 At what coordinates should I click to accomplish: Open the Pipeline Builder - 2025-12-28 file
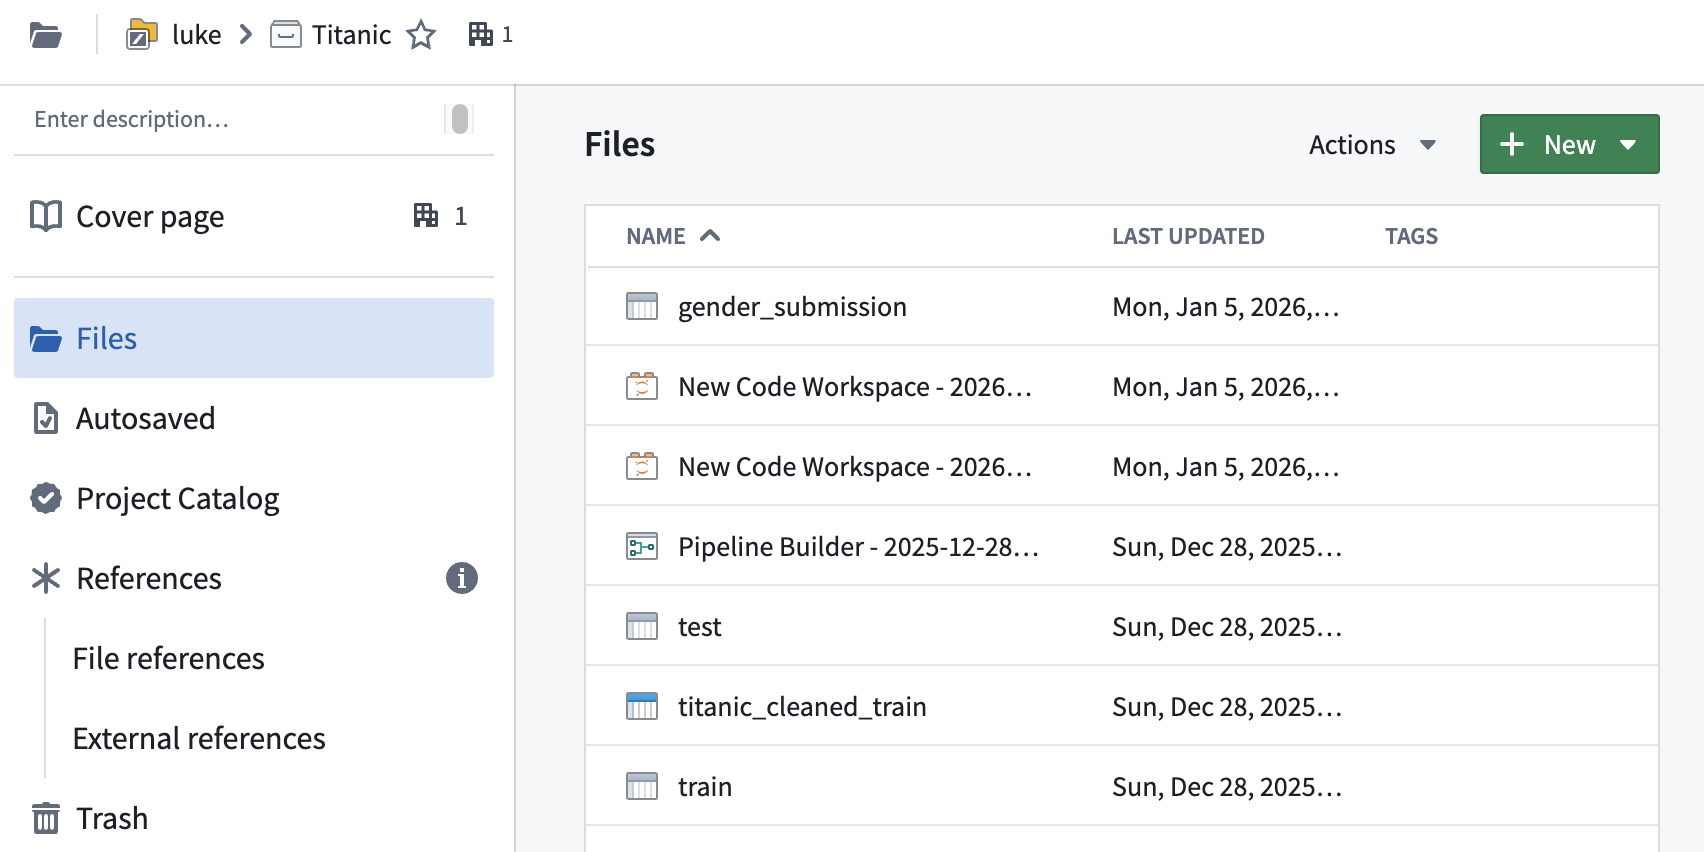858,546
